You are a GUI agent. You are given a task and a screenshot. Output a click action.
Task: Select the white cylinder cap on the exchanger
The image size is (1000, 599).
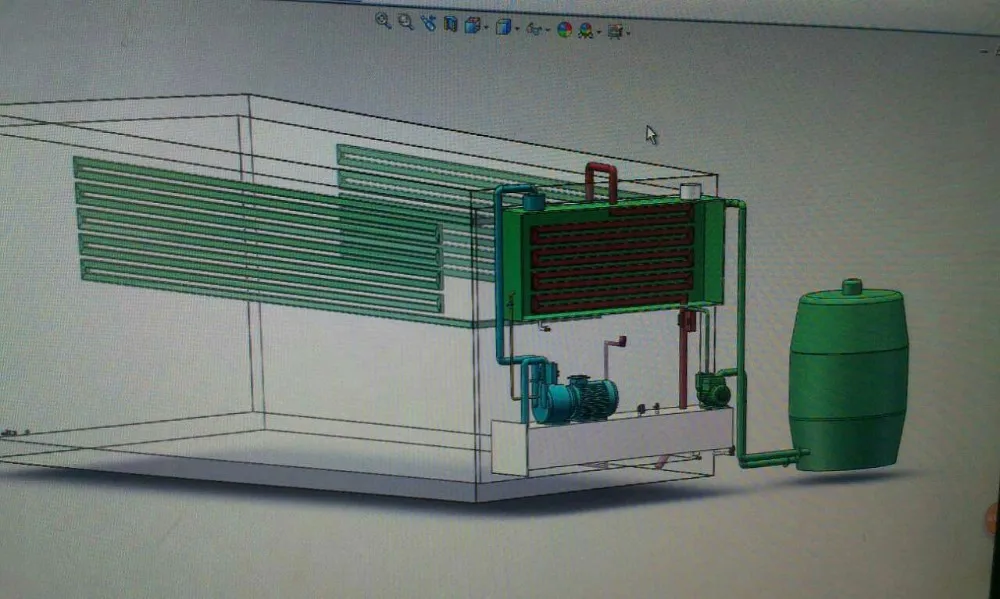[691, 191]
